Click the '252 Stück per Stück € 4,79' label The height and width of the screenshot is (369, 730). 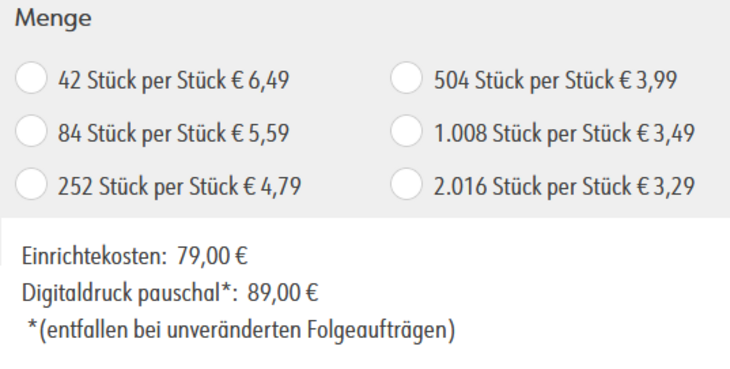(x=180, y=187)
